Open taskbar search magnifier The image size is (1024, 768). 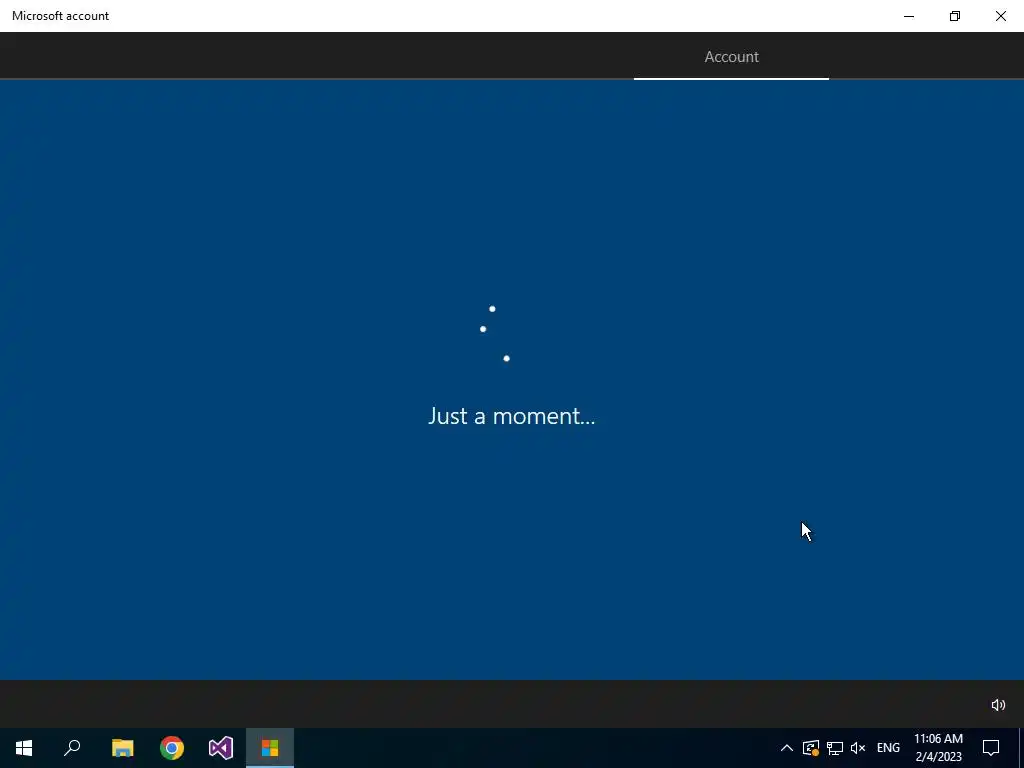coord(72,748)
